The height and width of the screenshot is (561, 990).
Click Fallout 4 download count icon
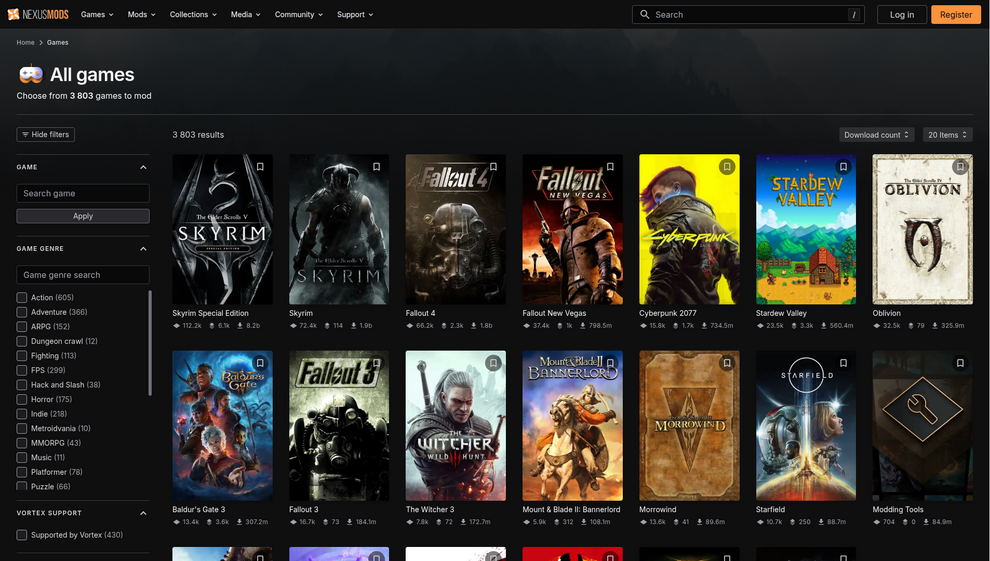coord(474,326)
